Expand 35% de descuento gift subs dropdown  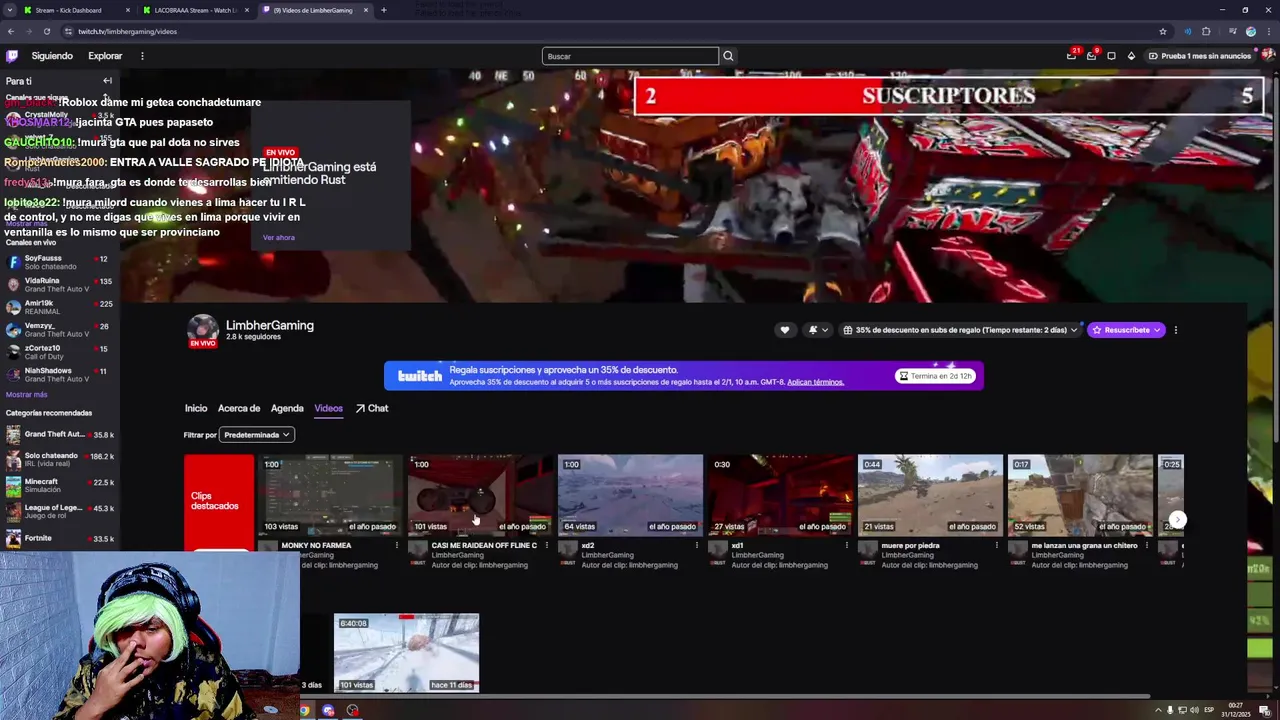tap(960, 330)
